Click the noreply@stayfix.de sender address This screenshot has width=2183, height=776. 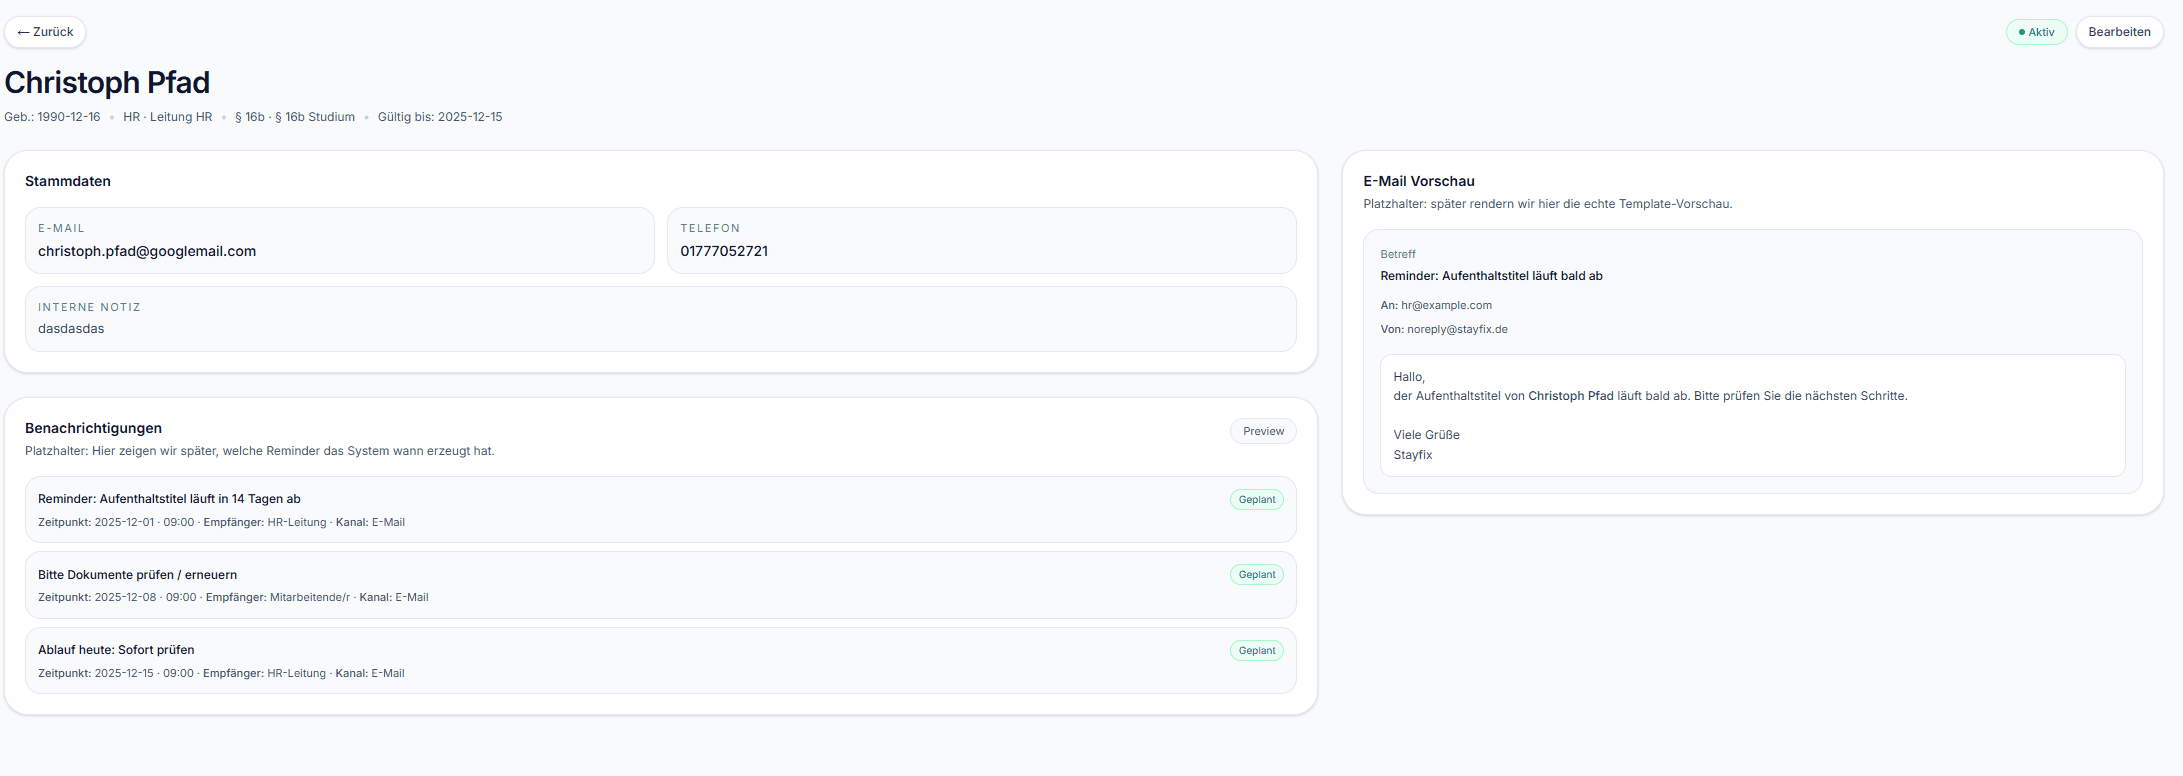click(1457, 330)
